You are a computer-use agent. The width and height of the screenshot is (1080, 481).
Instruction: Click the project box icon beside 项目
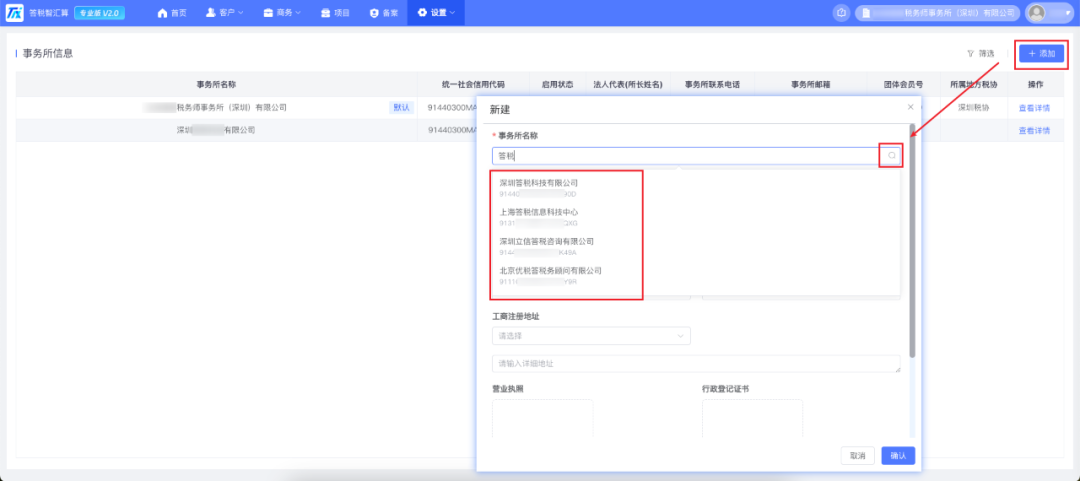click(x=326, y=13)
